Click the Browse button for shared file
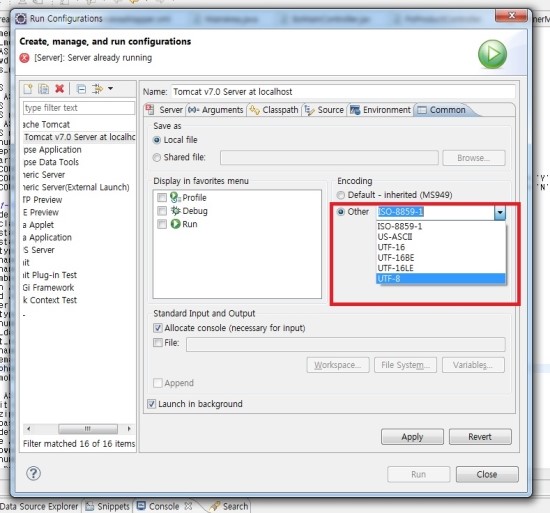 tap(474, 158)
